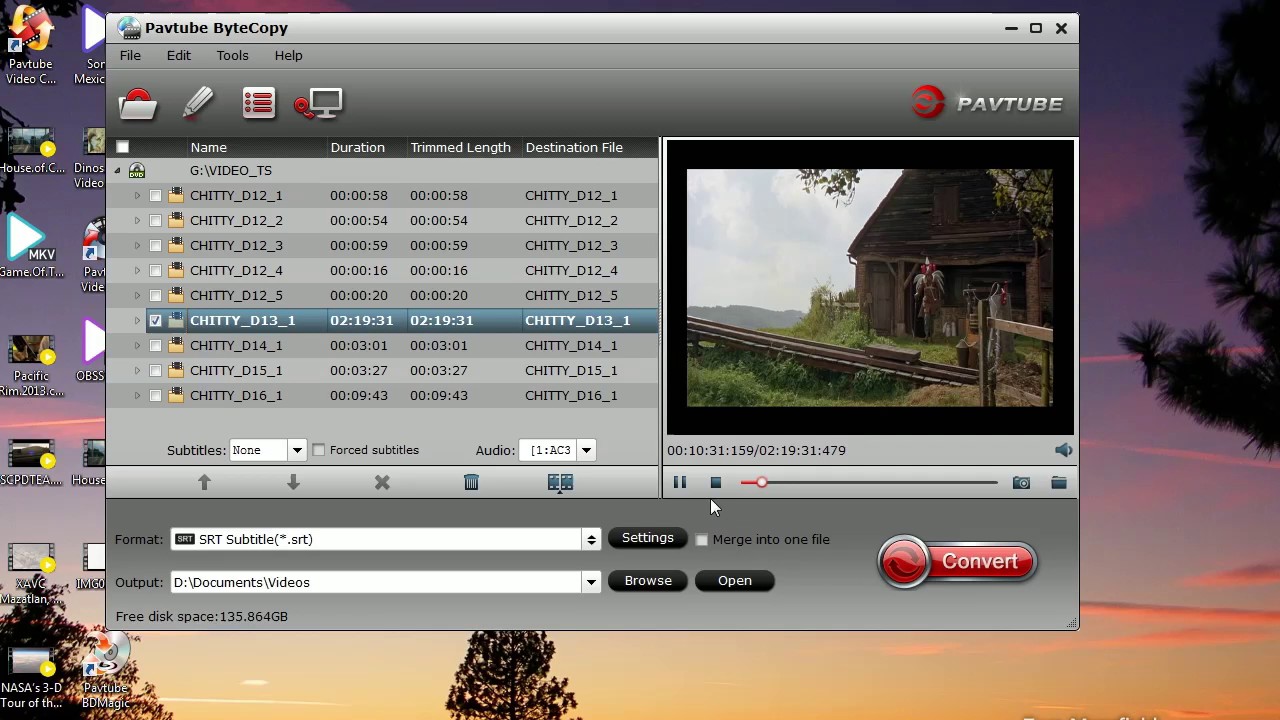Open the edit pencil tool
The image size is (1280, 720).
198,102
